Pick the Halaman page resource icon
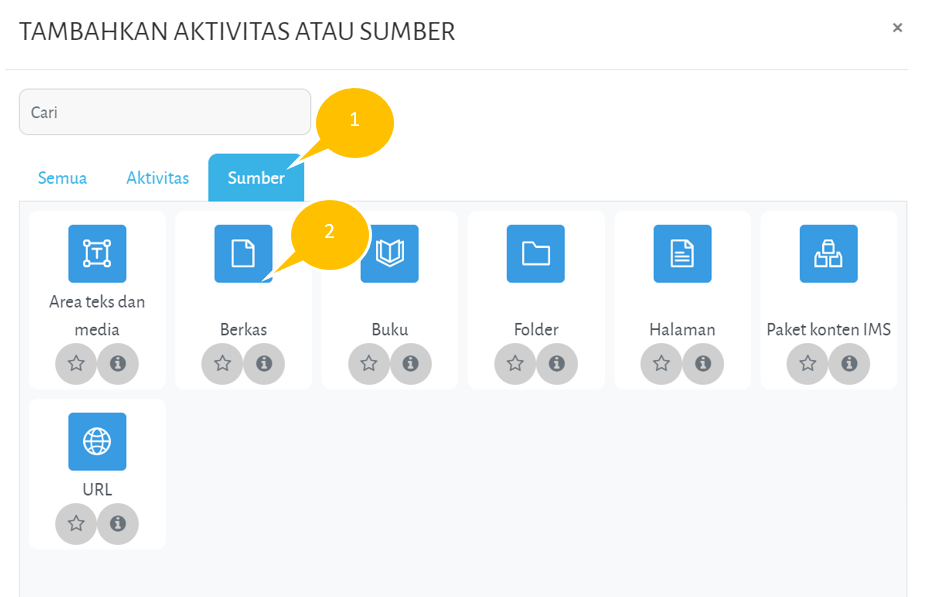The height and width of the screenshot is (597, 943). pos(682,254)
